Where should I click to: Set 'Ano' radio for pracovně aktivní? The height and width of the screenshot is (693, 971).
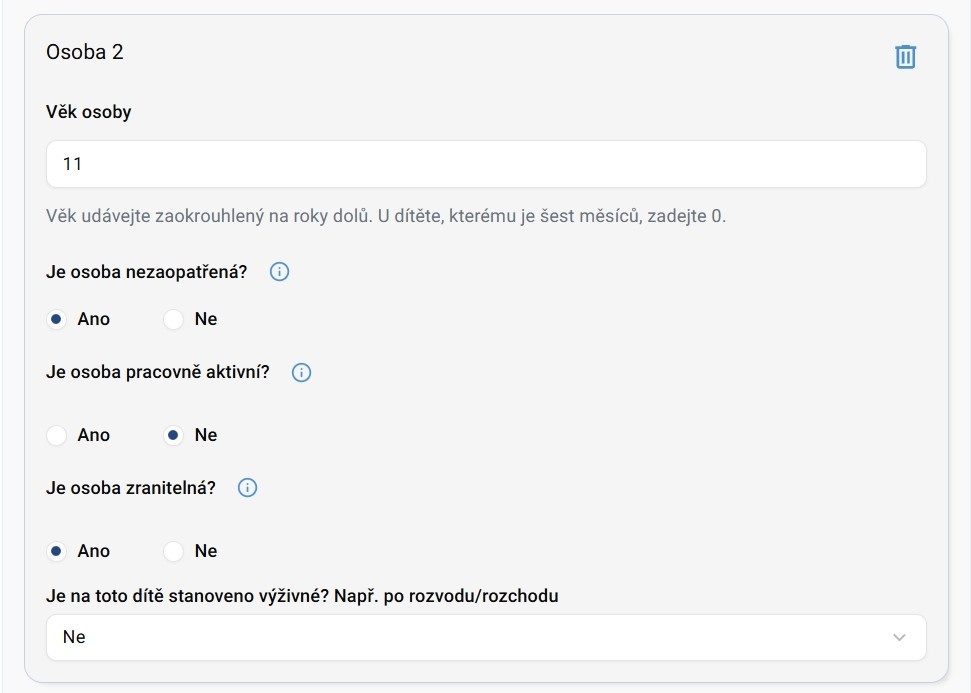[57, 435]
